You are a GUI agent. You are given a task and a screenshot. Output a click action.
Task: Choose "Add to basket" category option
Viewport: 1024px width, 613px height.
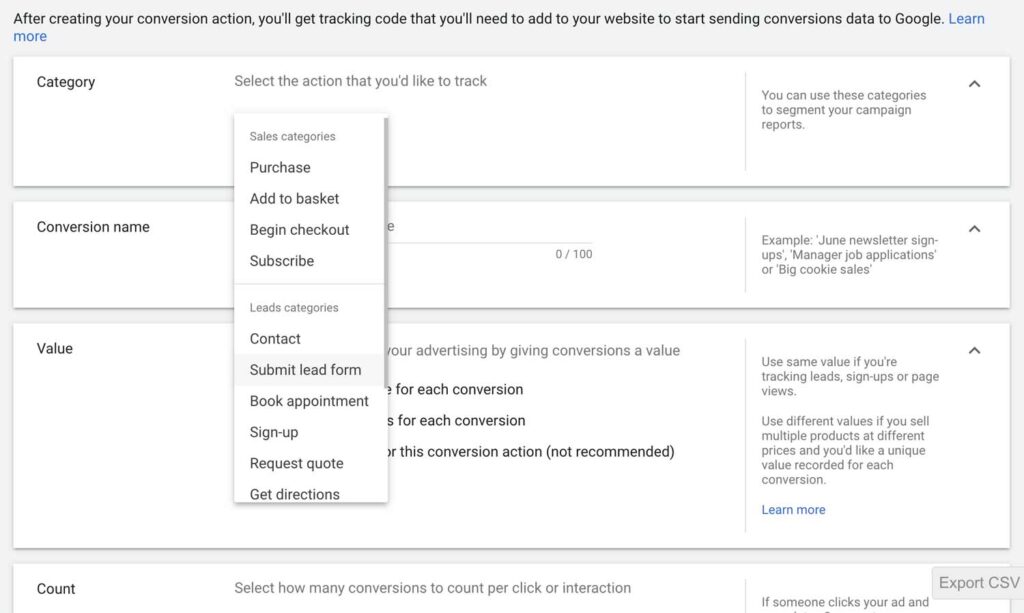[293, 198]
